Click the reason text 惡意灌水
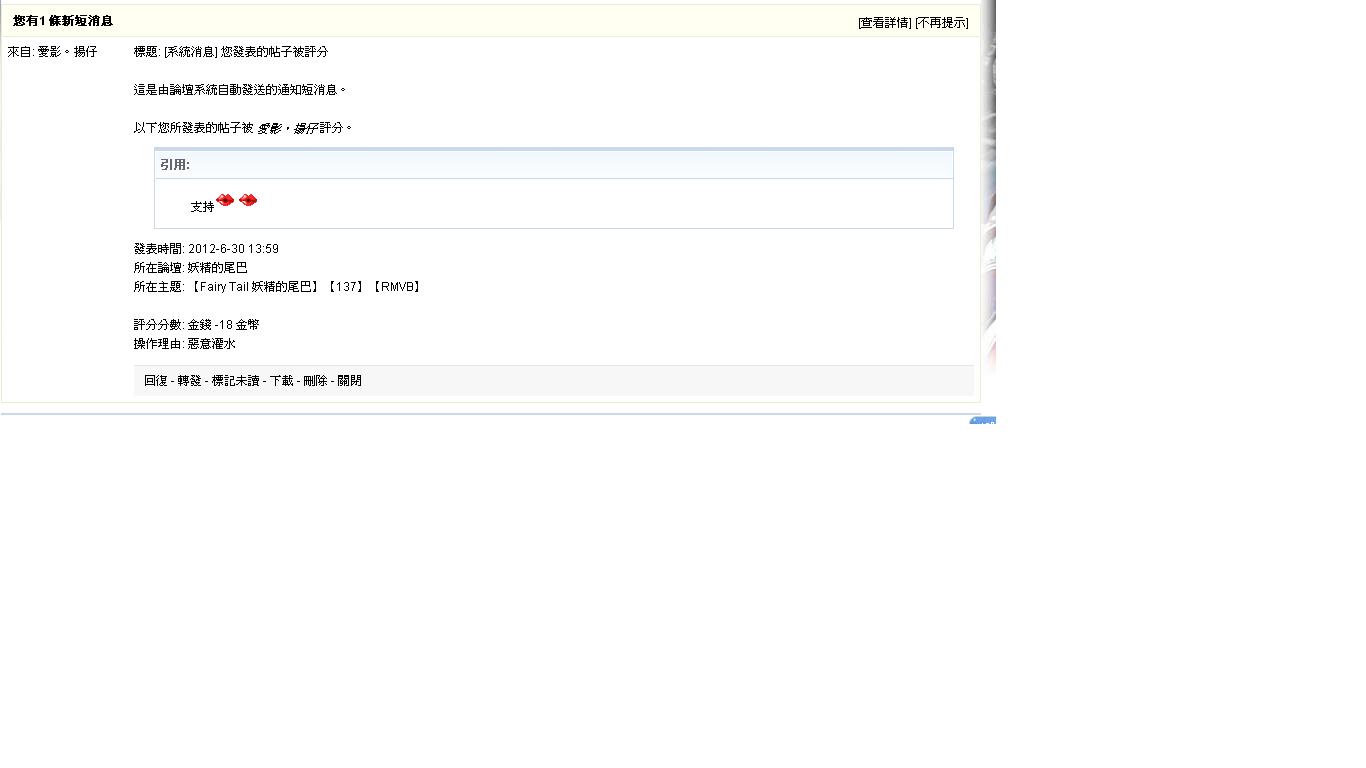The height and width of the screenshot is (768, 1366). 212,344
